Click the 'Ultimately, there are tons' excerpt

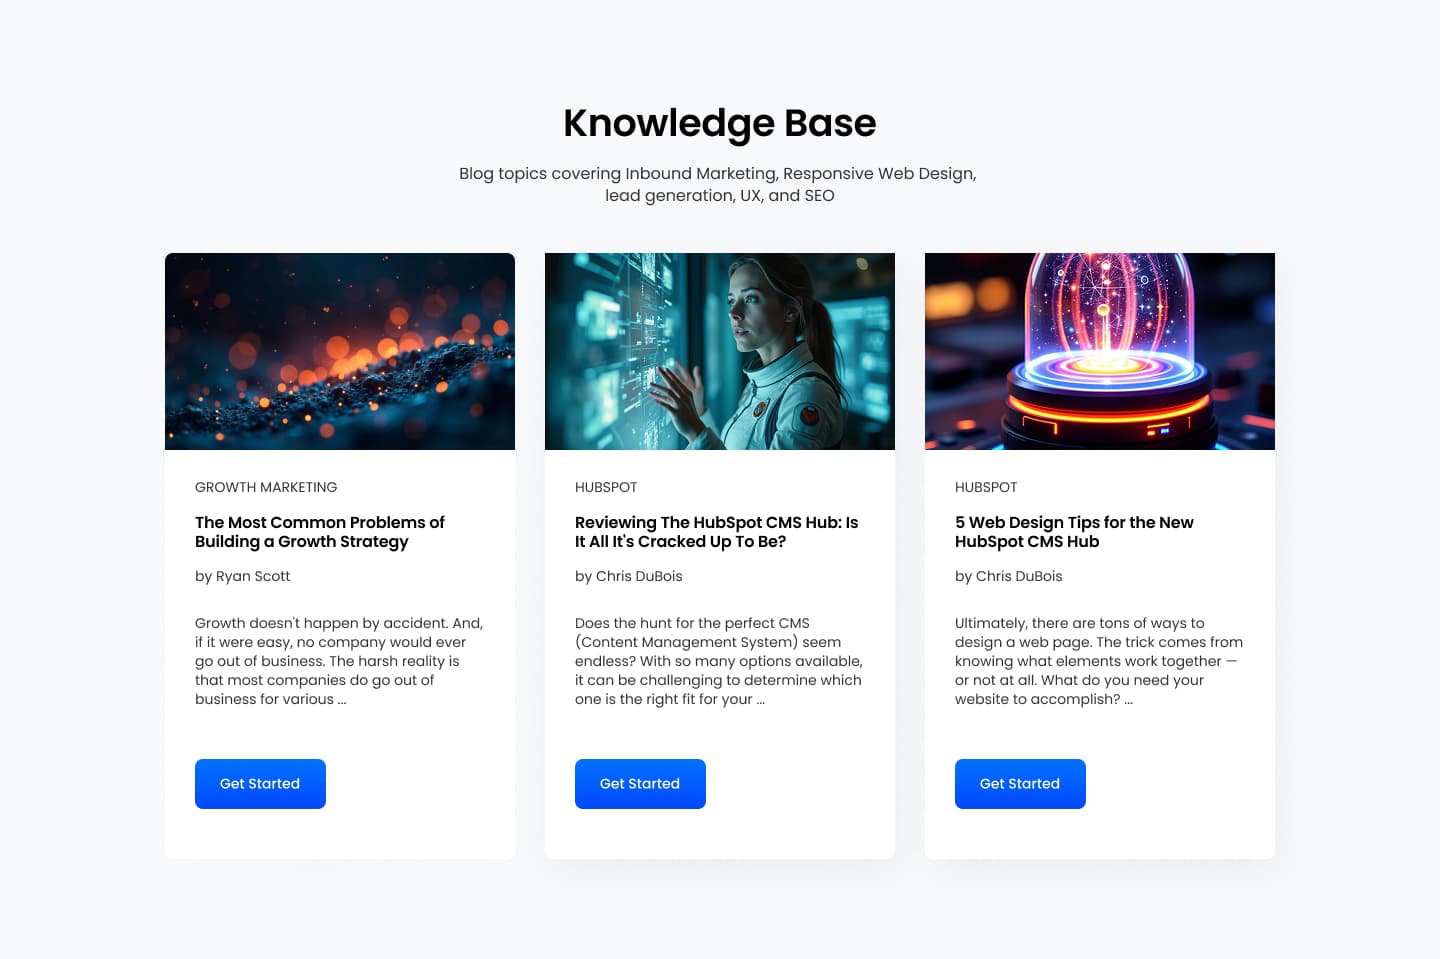(x=1098, y=661)
